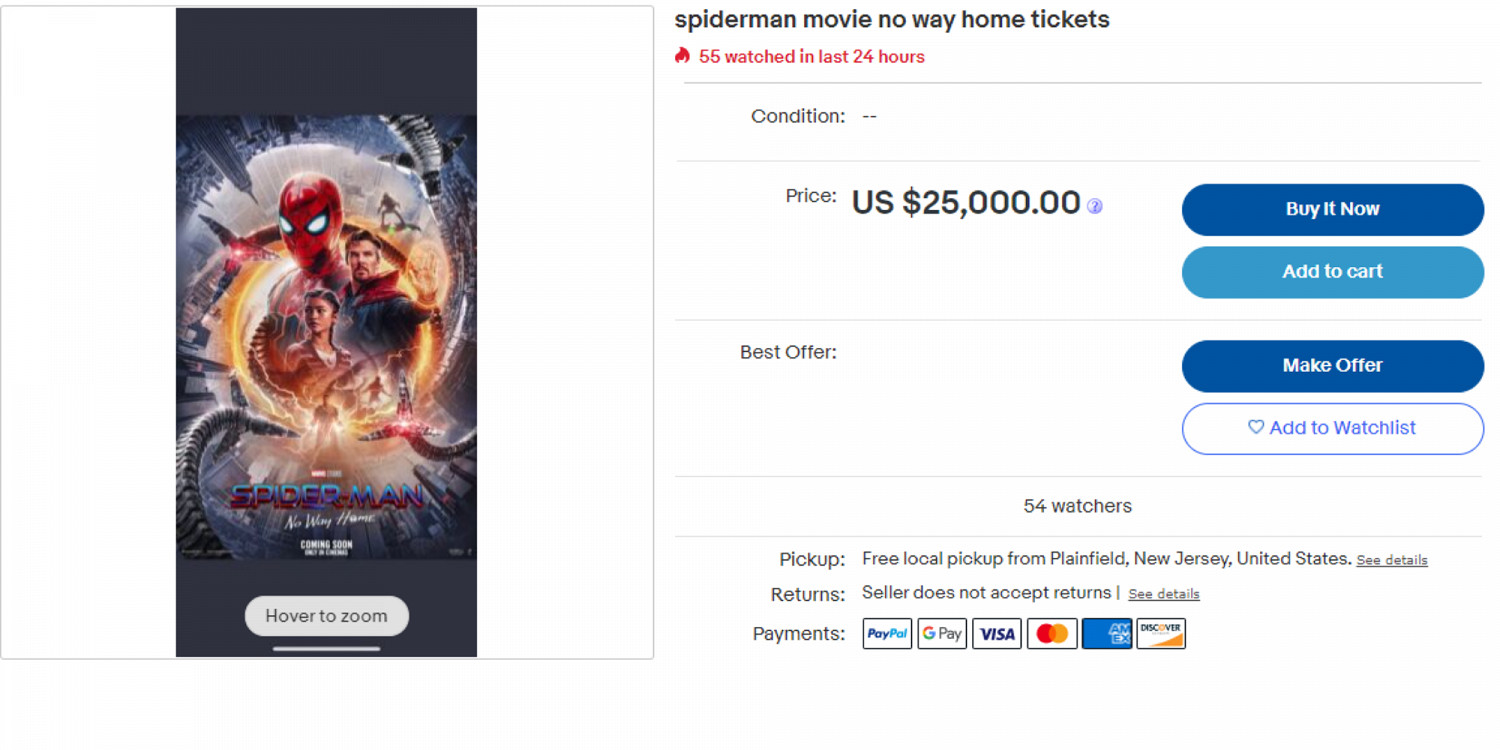The image size is (1500, 750).
Task: Click the Hover to zoom pill
Action: coord(326,616)
